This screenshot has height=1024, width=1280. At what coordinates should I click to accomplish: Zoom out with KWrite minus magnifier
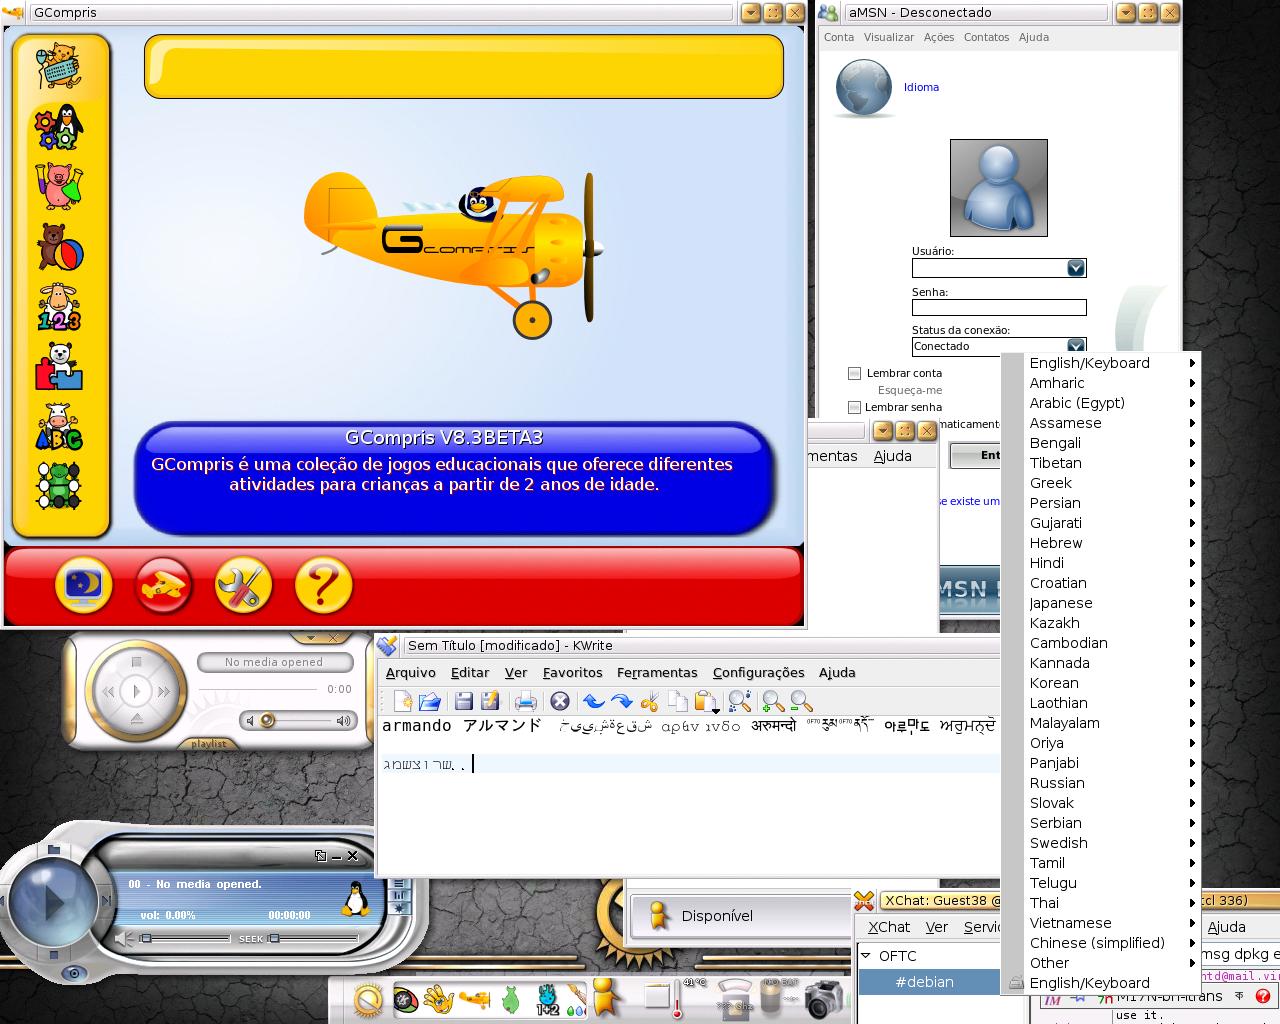tap(801, 701)
